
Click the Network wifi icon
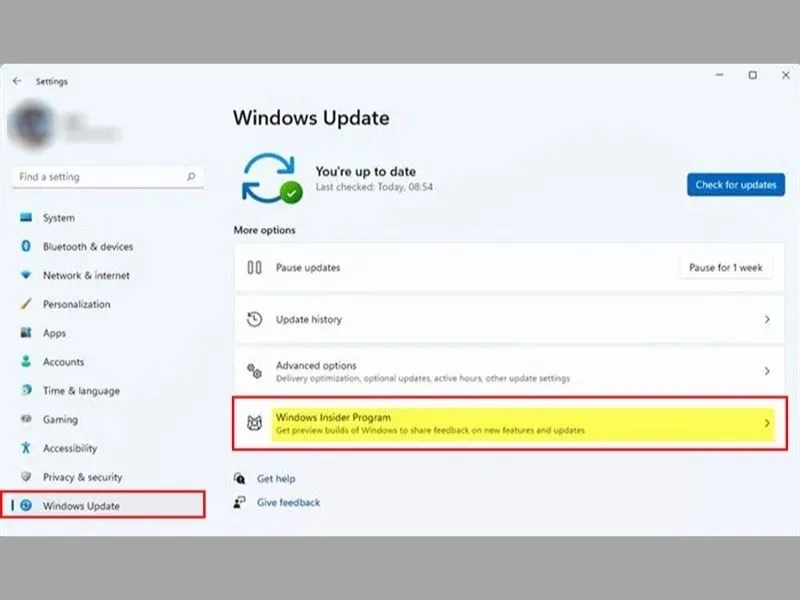(x=26, y=276)
